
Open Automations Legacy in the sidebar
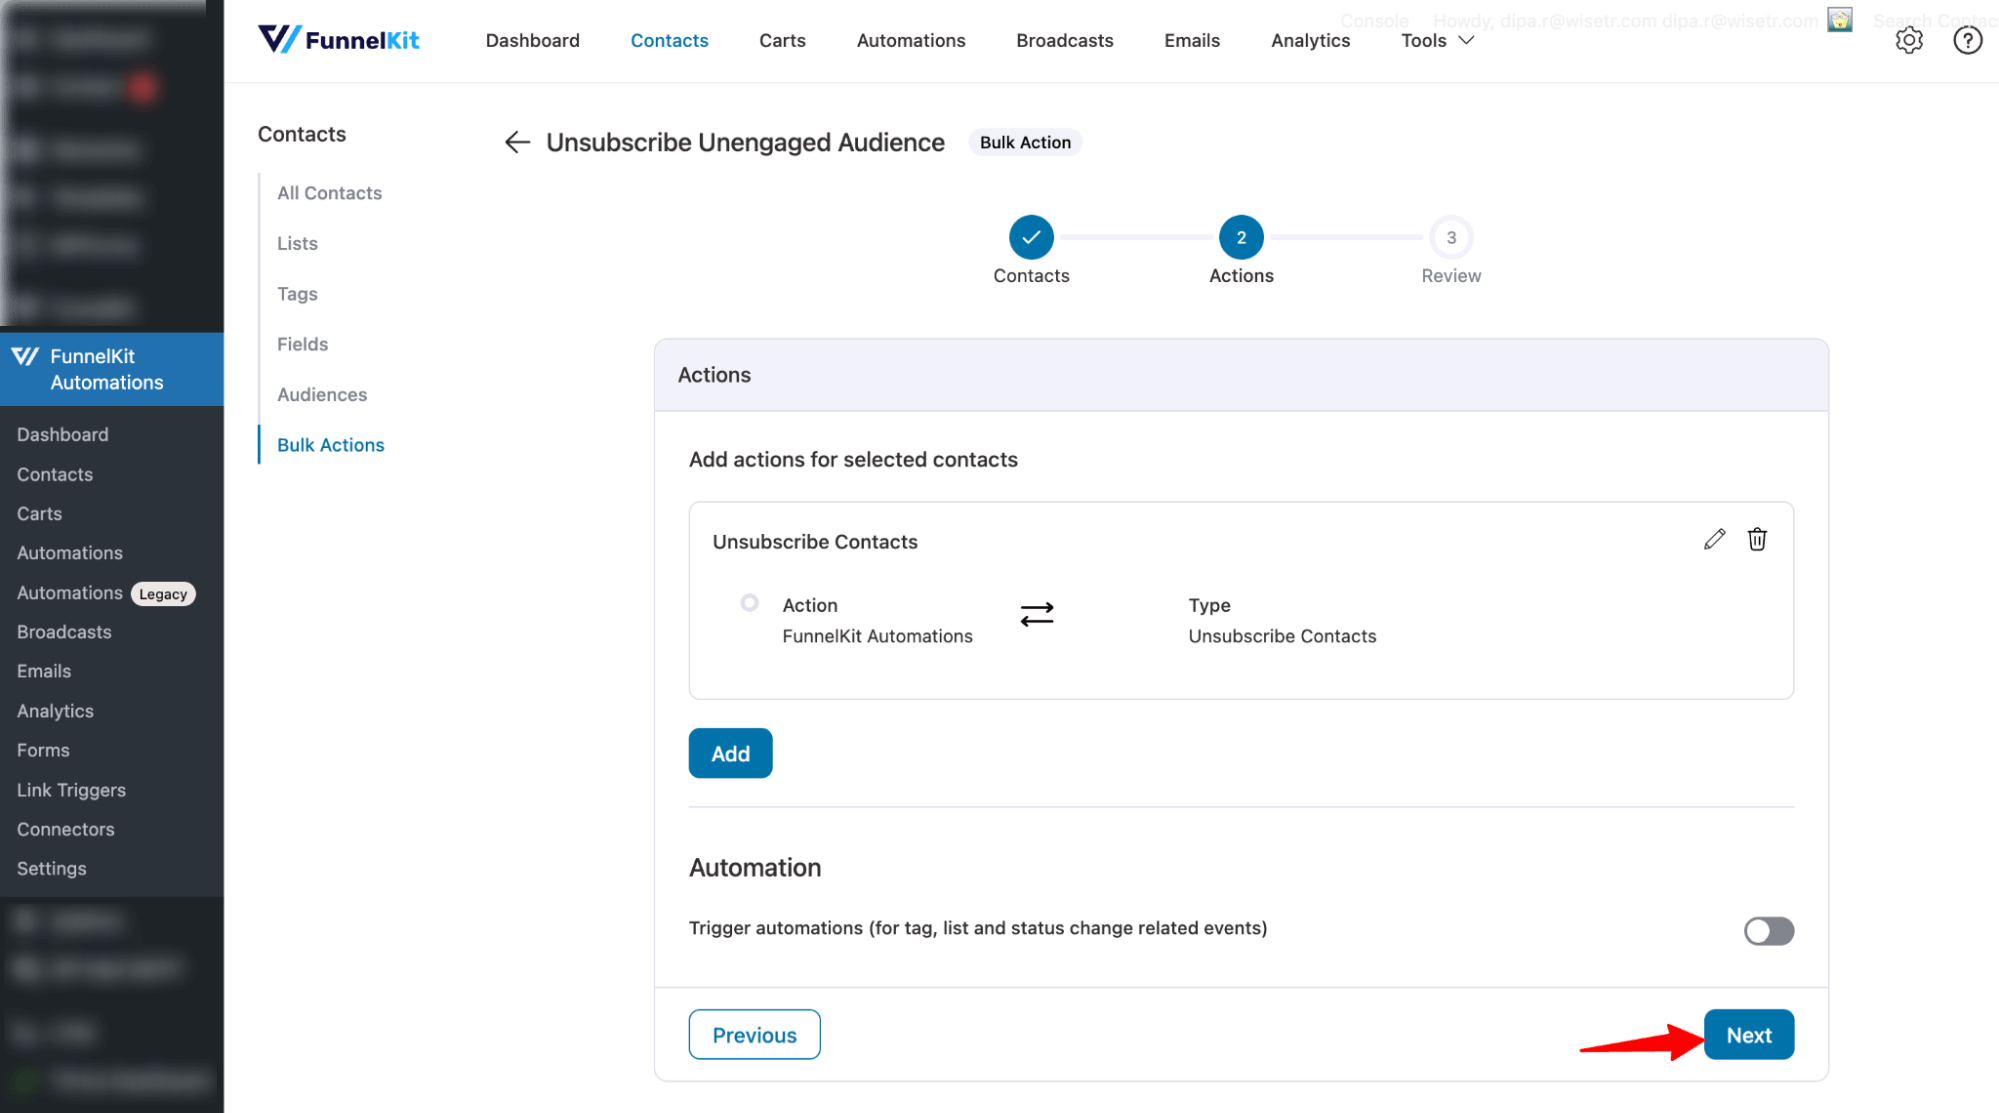click(x=105, y=593)
